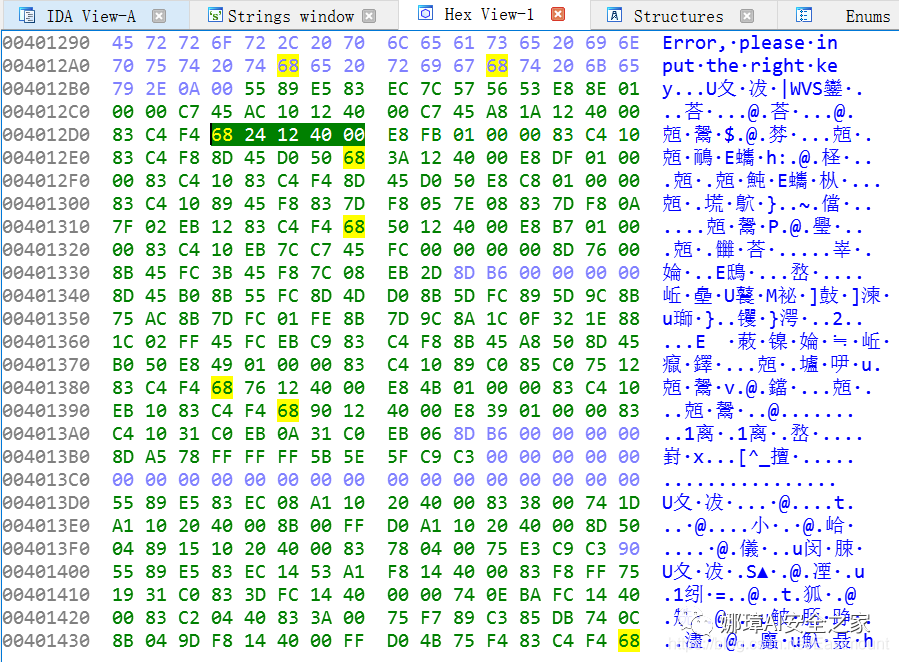Click the Hex View-1 tab icon
The image size is (899, 662).
click(425, 13)
